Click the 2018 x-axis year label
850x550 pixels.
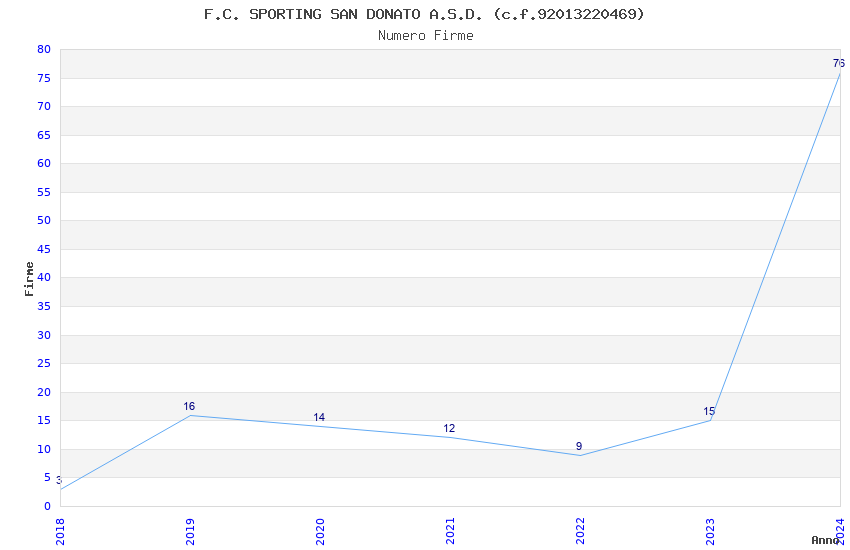point(60,531)
